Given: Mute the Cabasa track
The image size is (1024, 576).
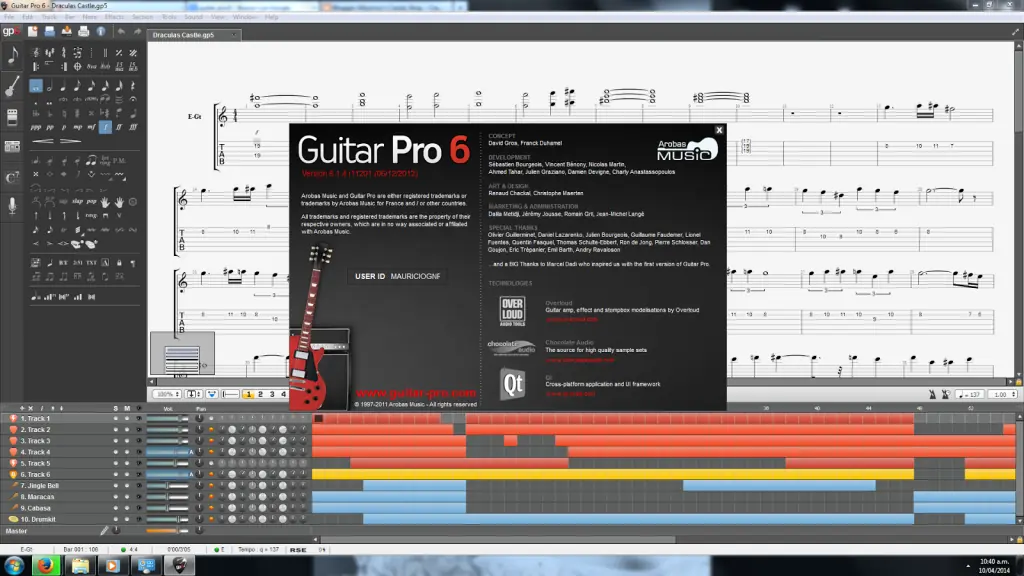Looking at the screenshot, I should [127, 508].
